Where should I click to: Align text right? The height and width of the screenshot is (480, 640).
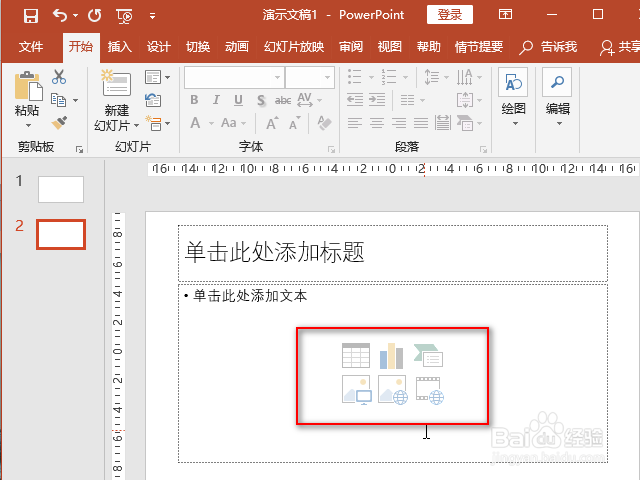point(399,123)
